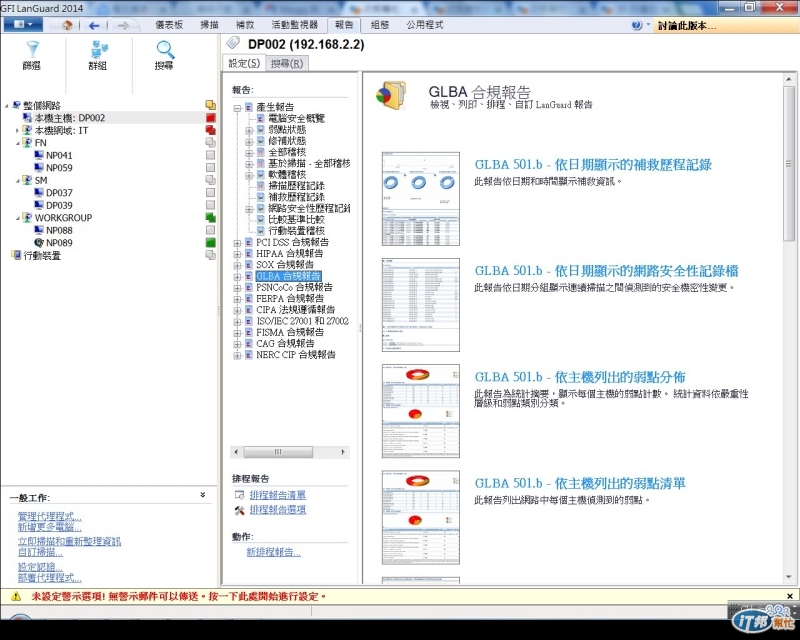Click the warning triangle icon in alert bar
Viewport: 800px width, 640px height.
point(16,596)
